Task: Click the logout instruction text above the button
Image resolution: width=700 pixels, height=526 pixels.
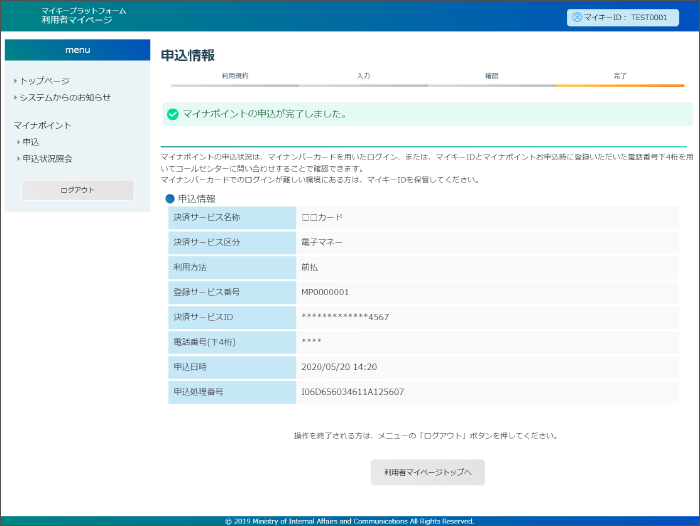Action: click(426, 436)
